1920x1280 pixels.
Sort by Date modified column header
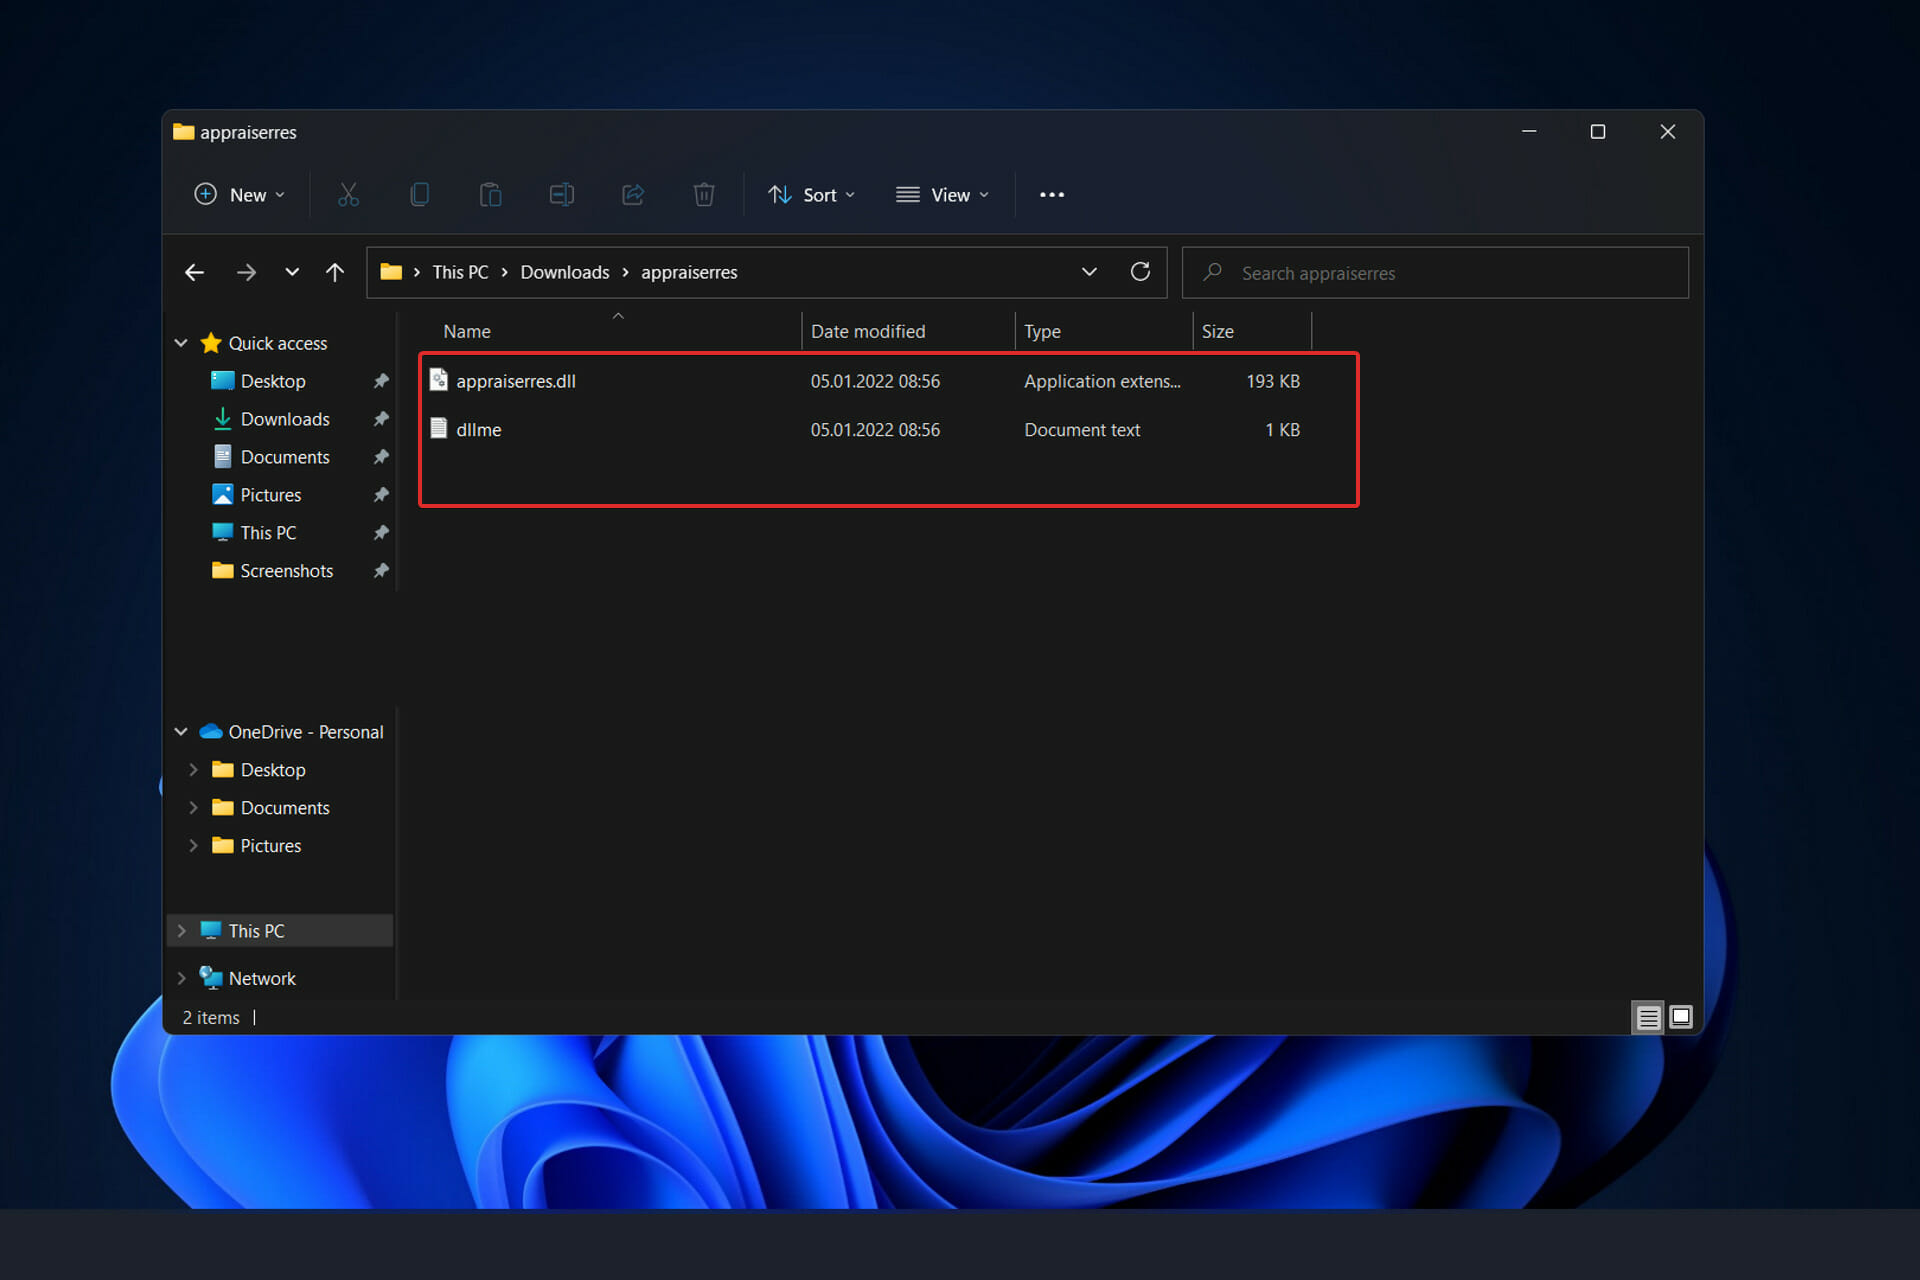908,331
